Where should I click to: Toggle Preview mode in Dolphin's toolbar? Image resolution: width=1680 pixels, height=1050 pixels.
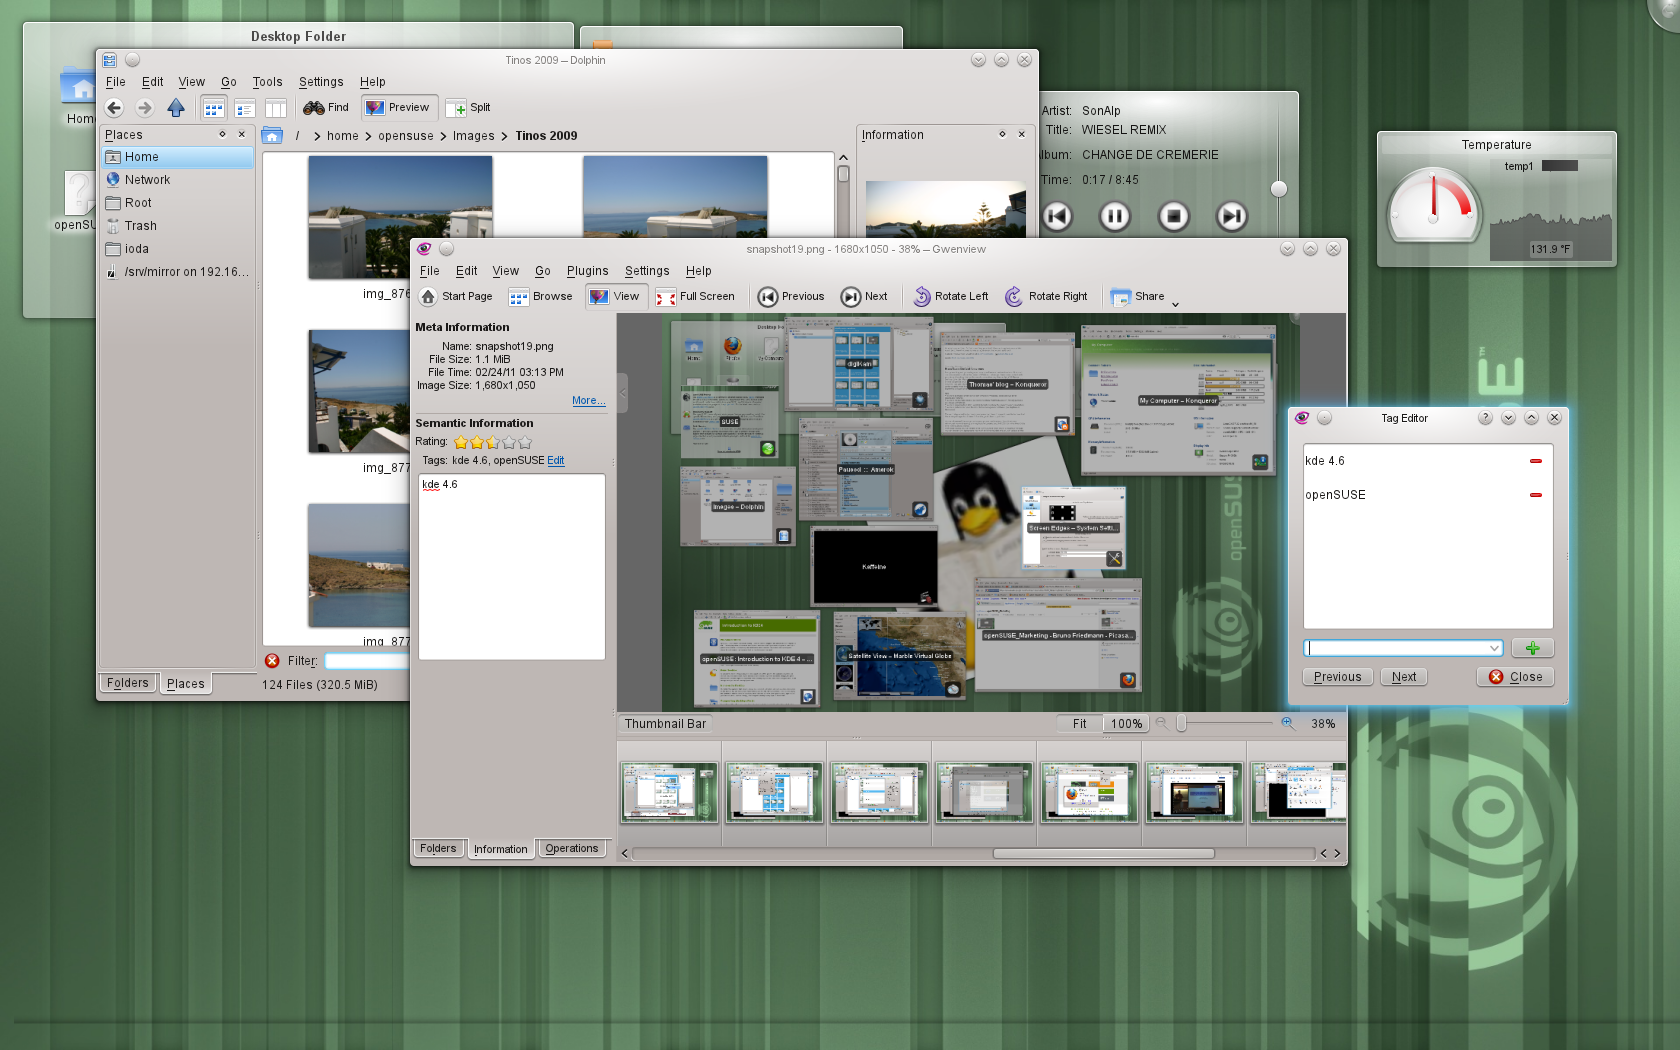pos(399,107)
